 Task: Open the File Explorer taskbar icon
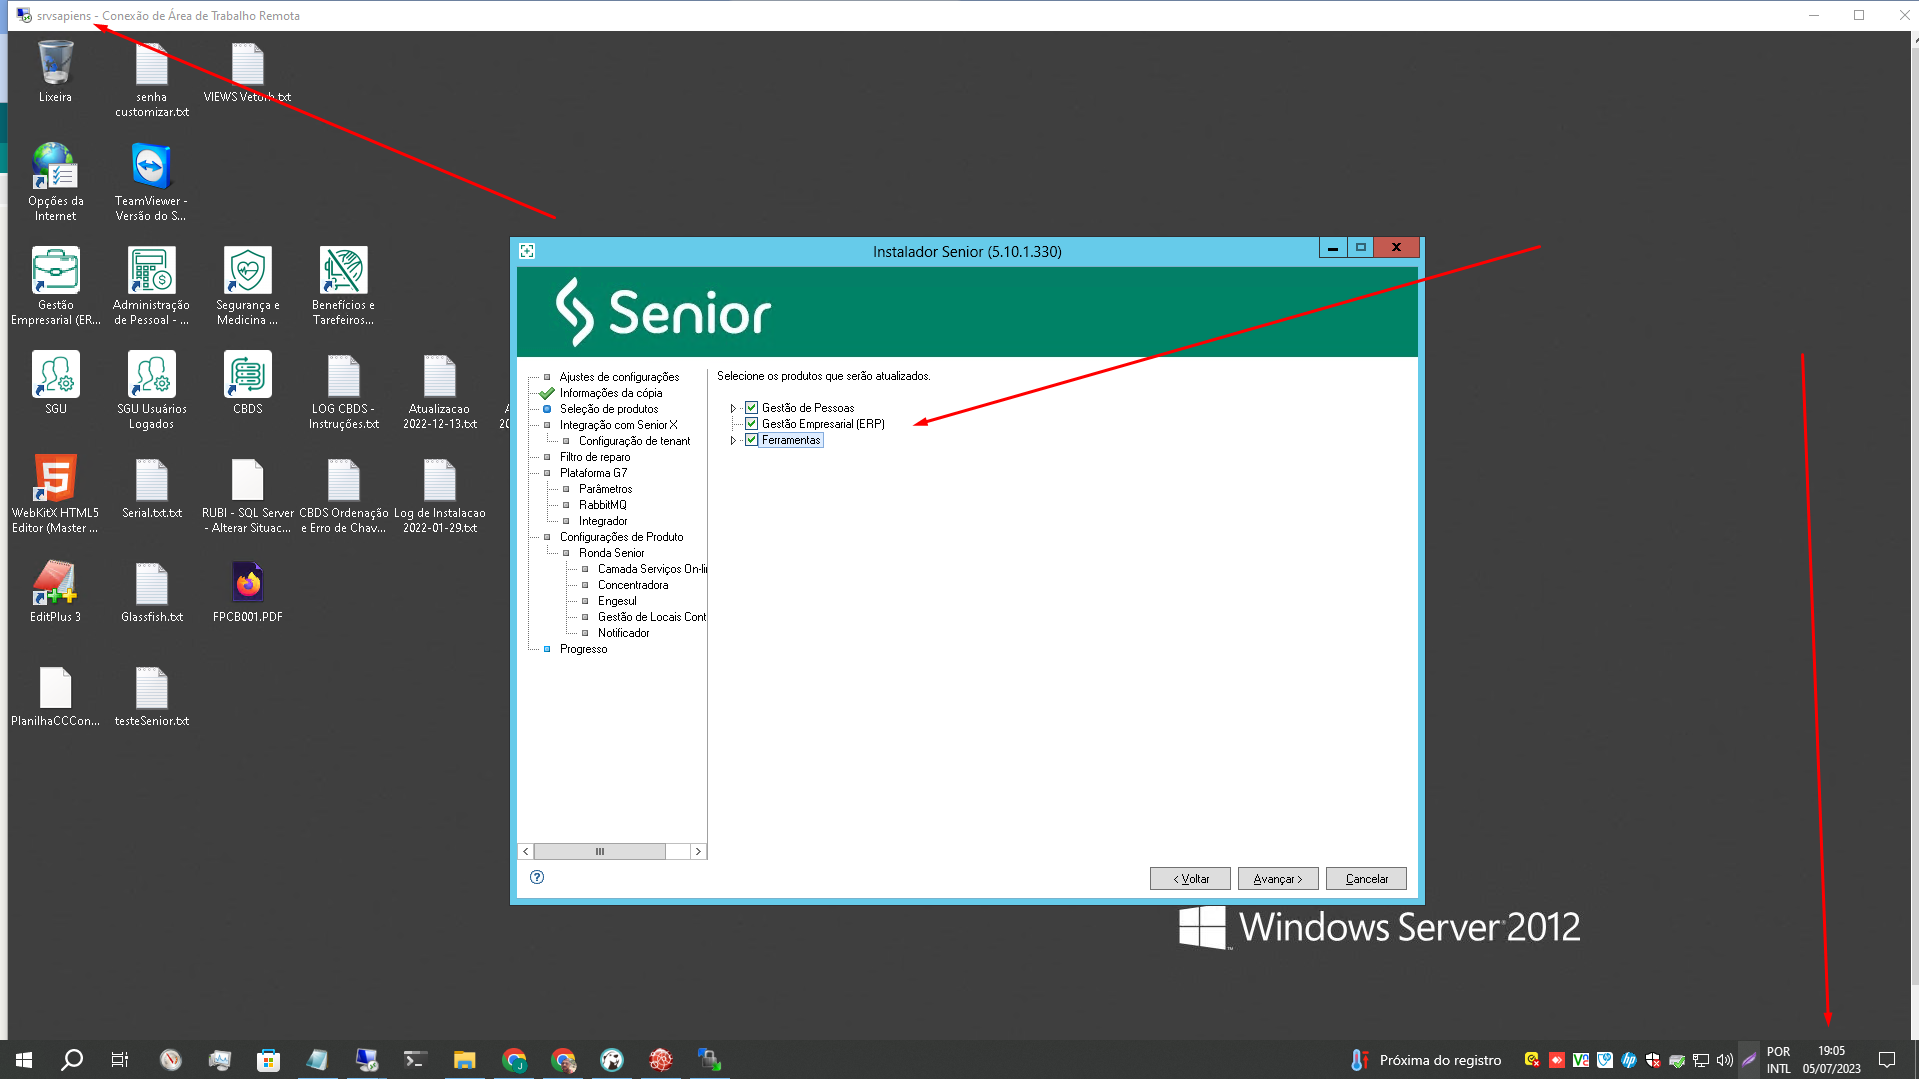[464, 1060]
